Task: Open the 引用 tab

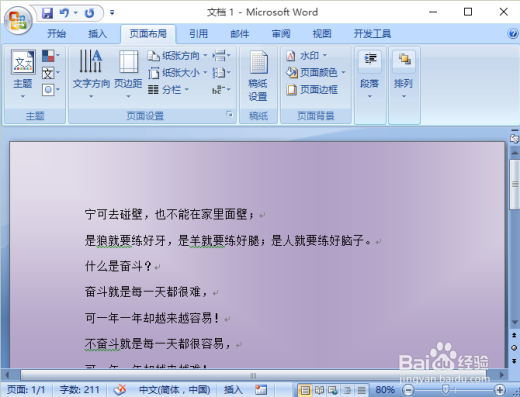Action: coord(199,34)
